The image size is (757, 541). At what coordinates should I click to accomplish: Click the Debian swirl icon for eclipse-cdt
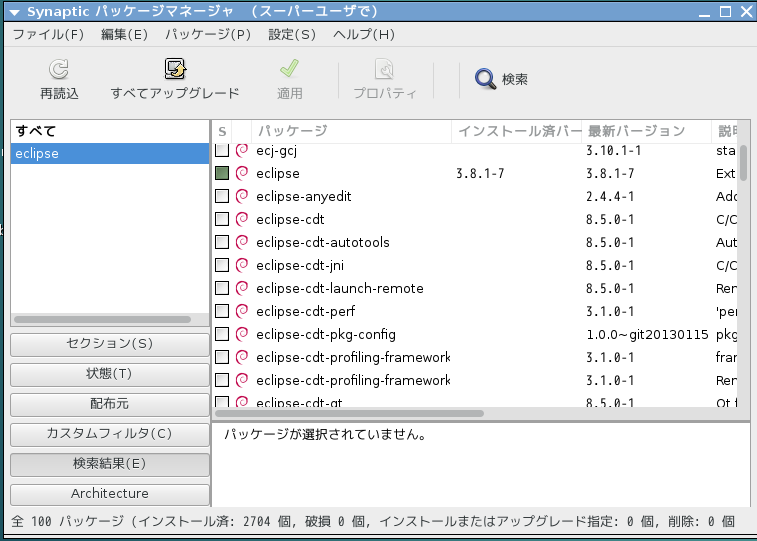(x=242, y=219)
